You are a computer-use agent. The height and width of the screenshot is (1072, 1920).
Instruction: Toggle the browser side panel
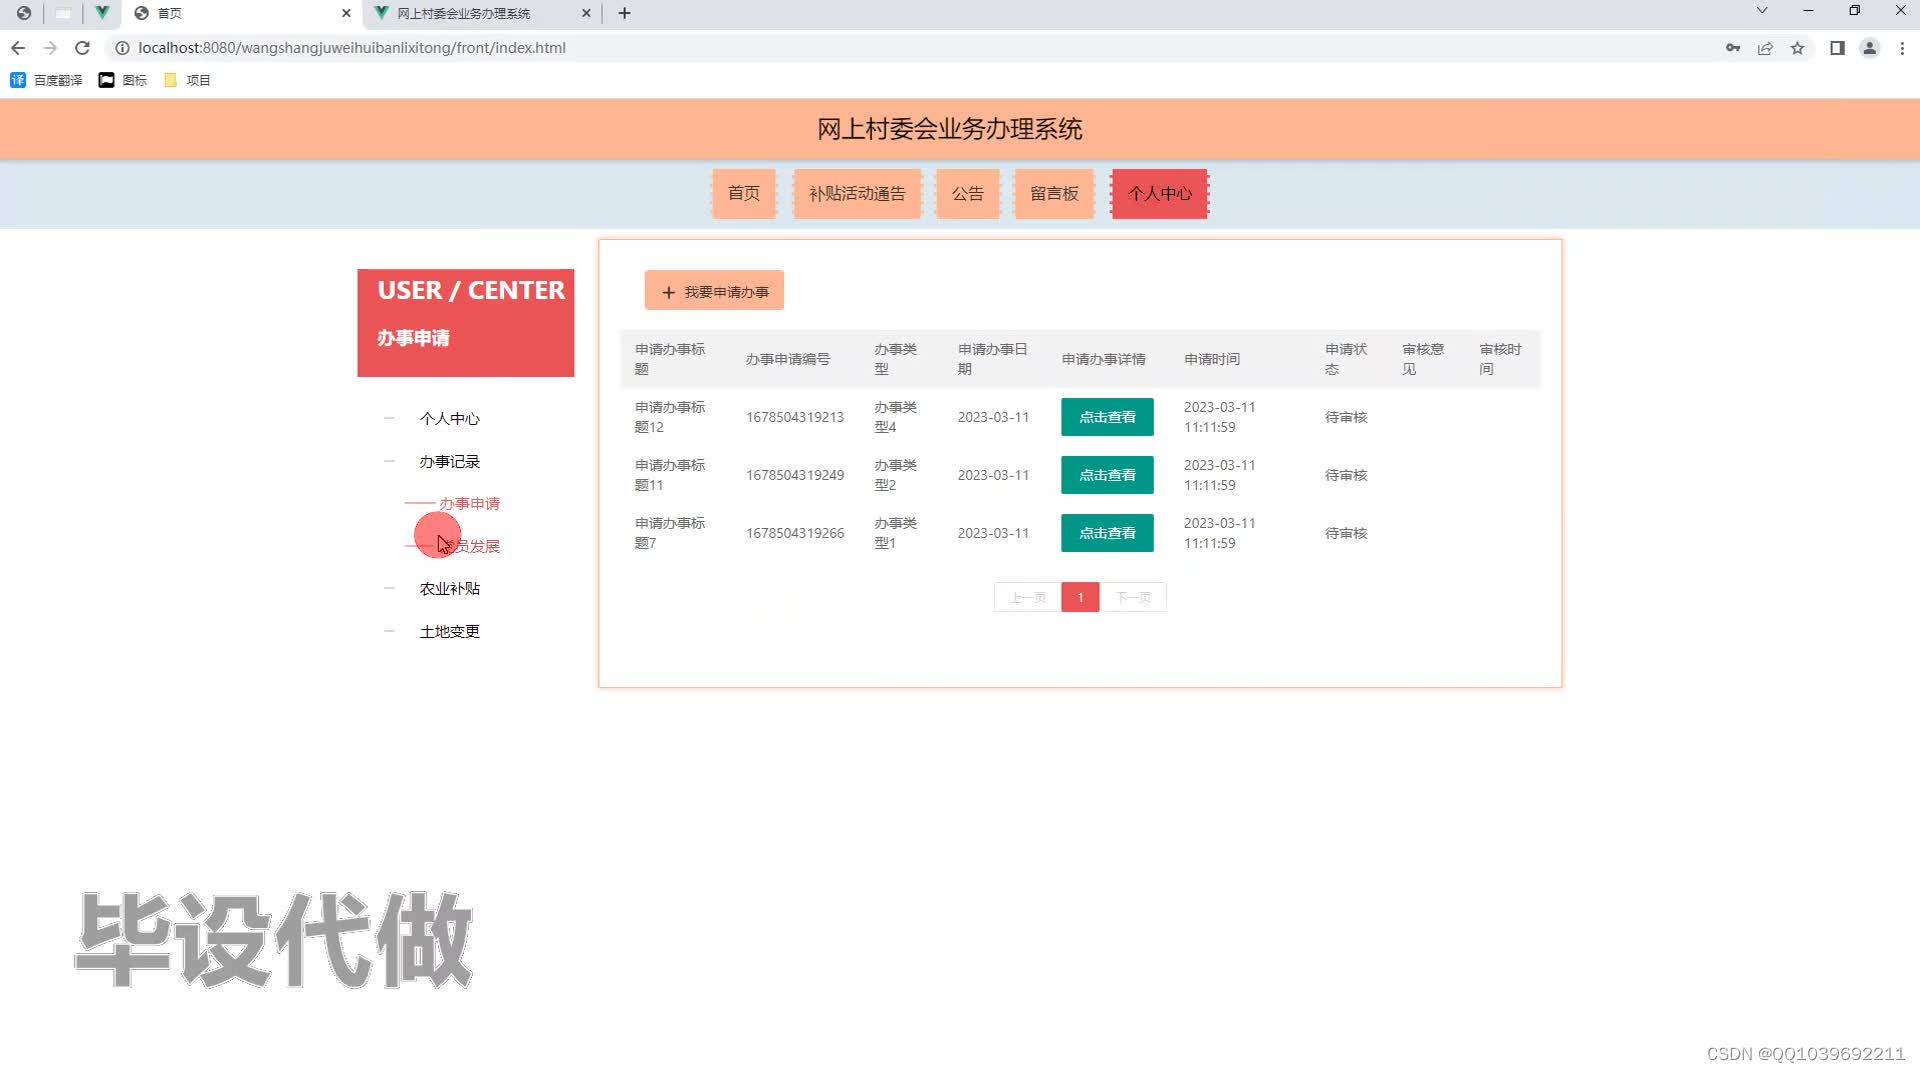point(1837,48)
